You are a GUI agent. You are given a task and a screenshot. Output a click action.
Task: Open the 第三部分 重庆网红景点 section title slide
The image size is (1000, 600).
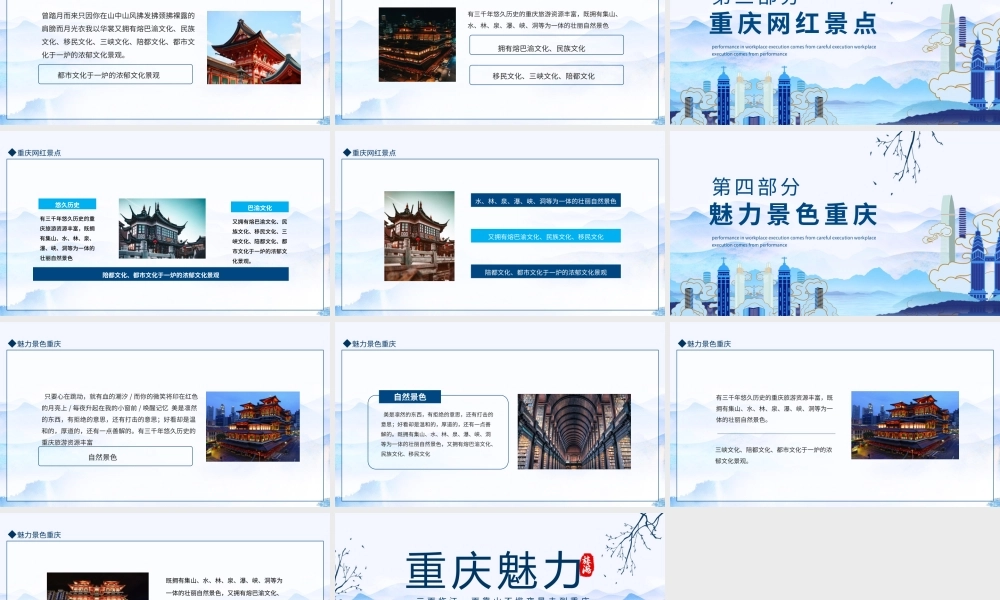coord(835,62)
